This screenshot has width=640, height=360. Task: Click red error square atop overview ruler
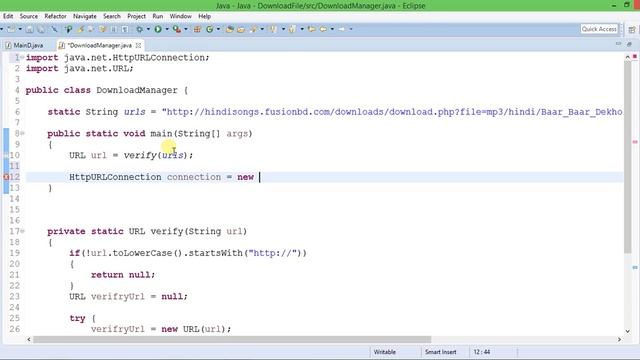click(x=635, y=56)
